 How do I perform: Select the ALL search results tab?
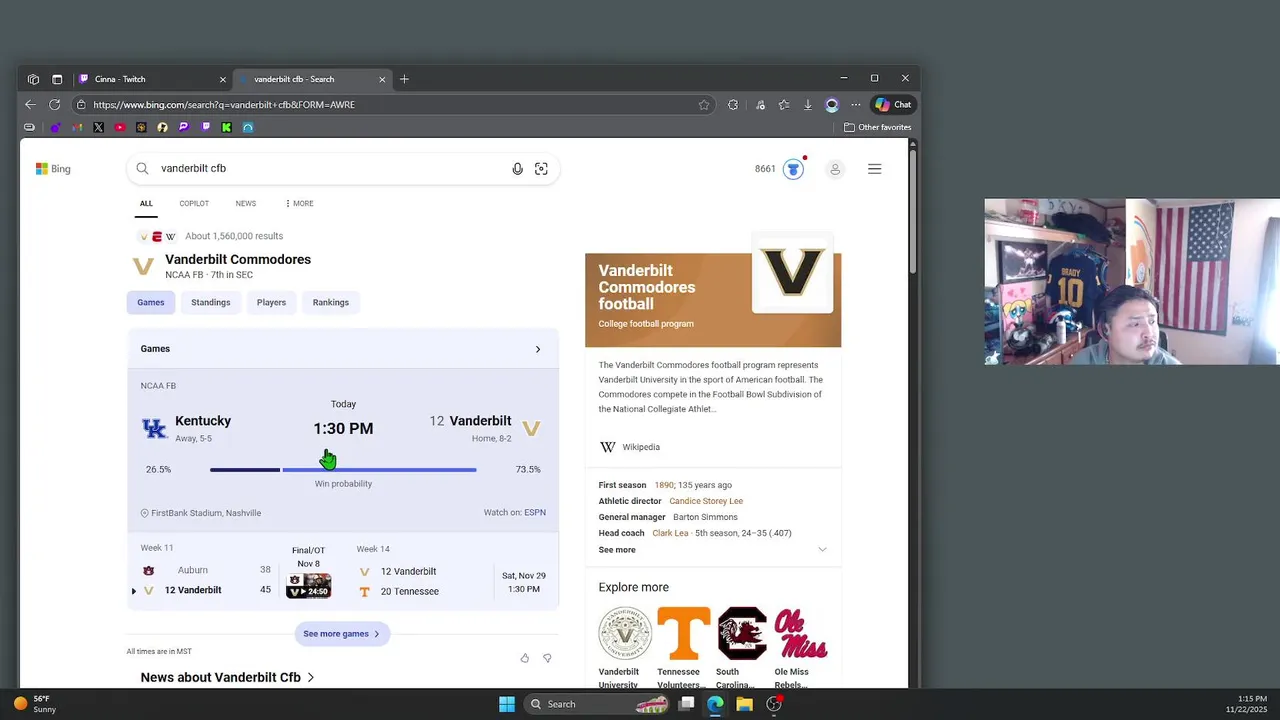click(x=146, y=203)
